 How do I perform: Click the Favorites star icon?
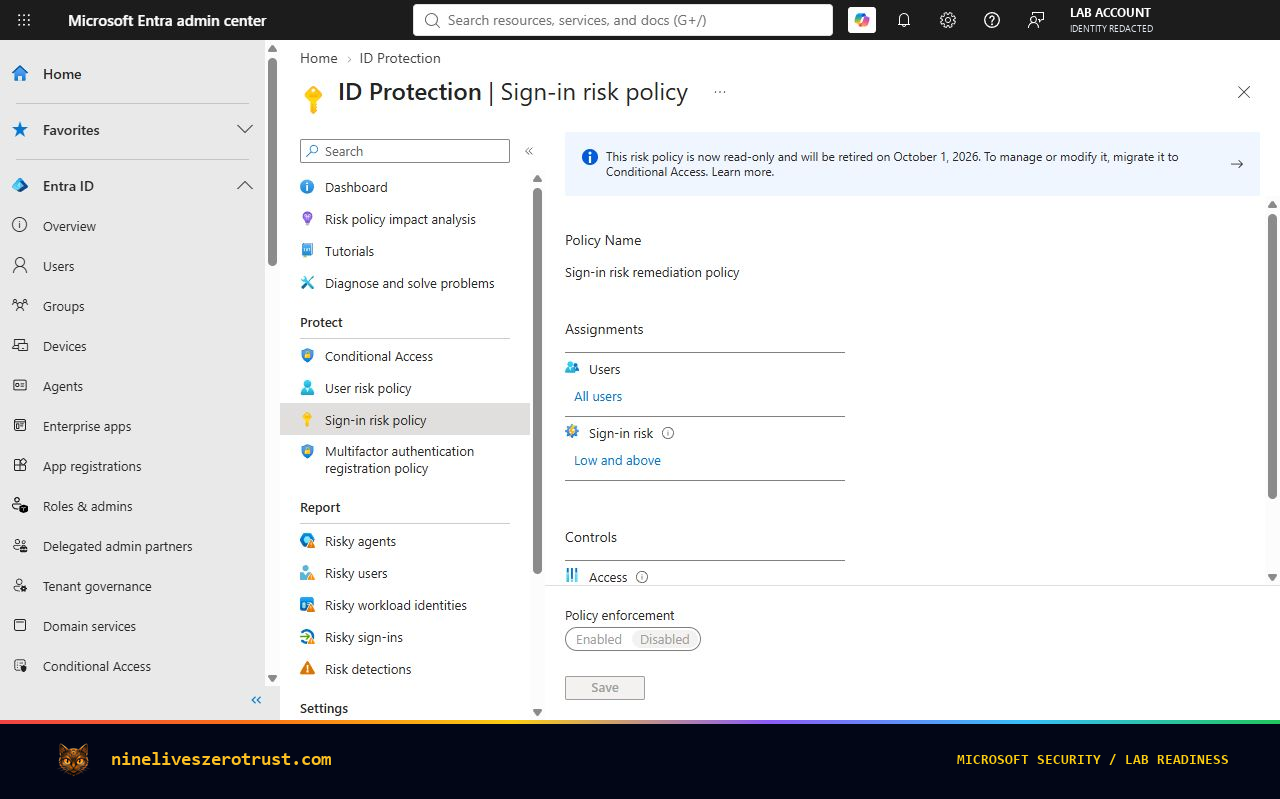(x=20, y=130)
